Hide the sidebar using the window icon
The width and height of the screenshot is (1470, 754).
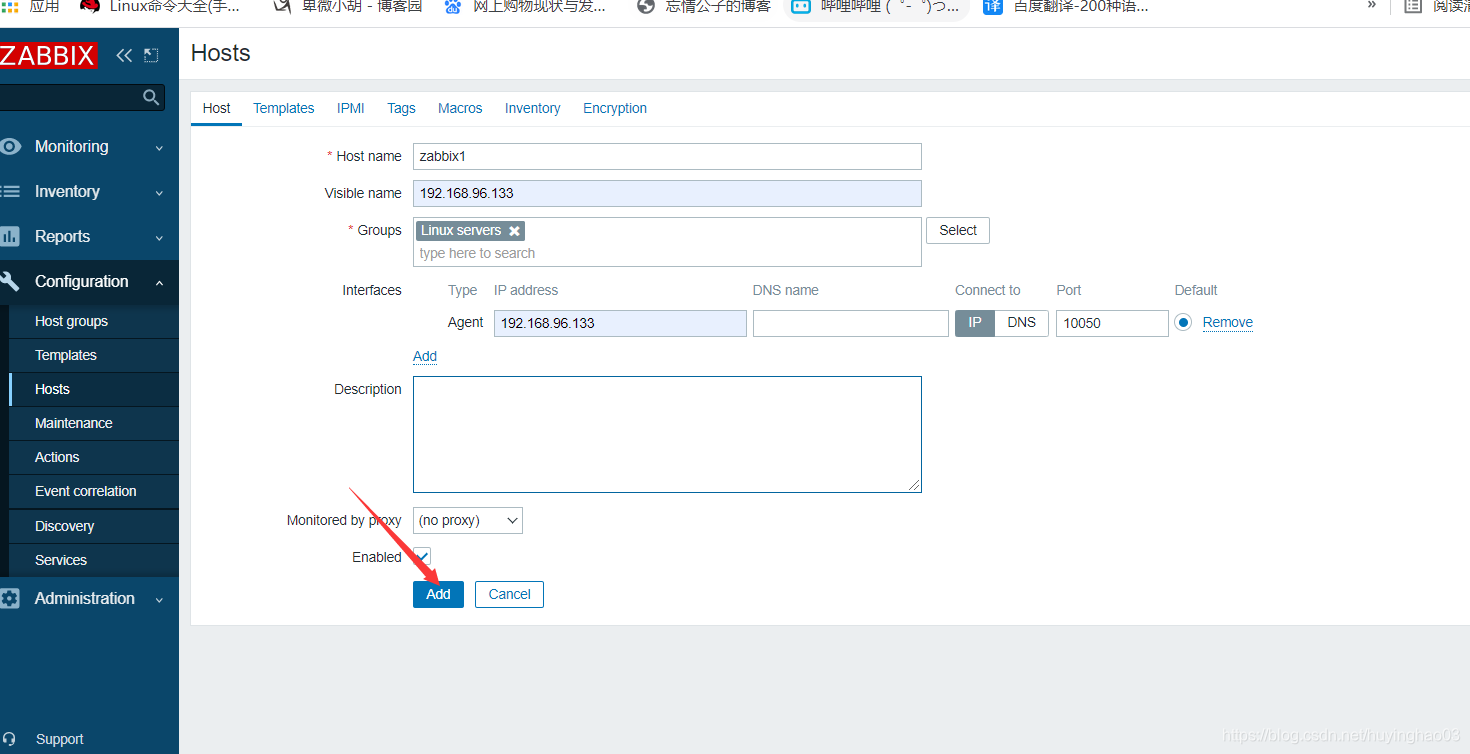click(x=151, y=55)
